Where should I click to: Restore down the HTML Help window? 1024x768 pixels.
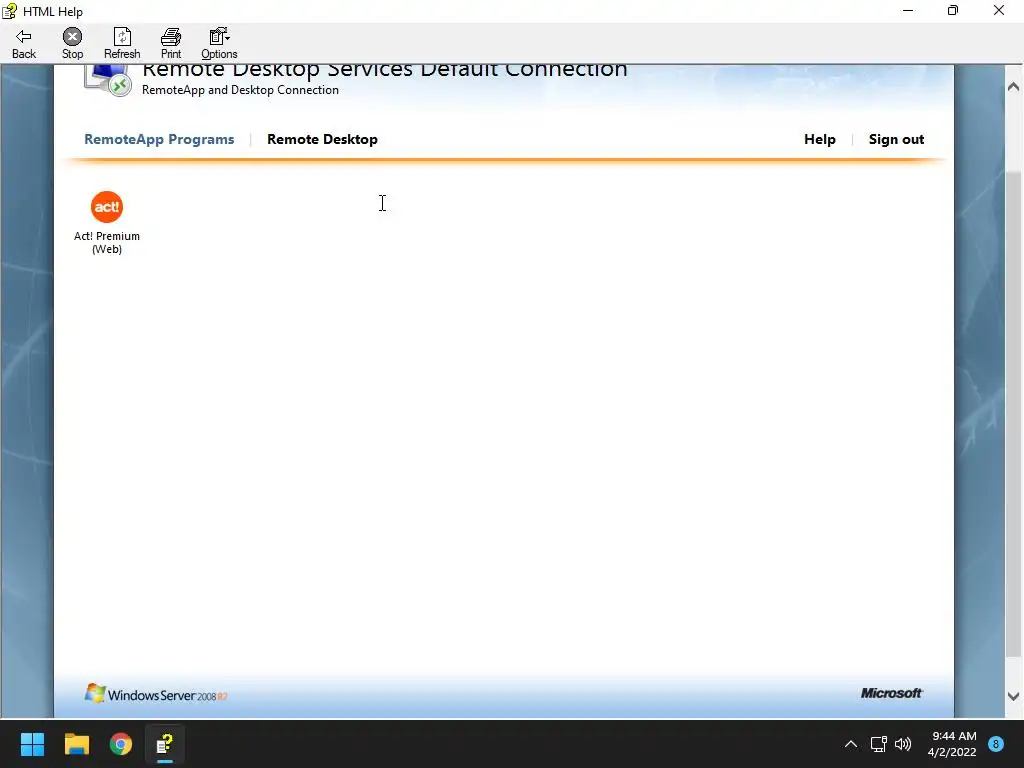point(953,10)
